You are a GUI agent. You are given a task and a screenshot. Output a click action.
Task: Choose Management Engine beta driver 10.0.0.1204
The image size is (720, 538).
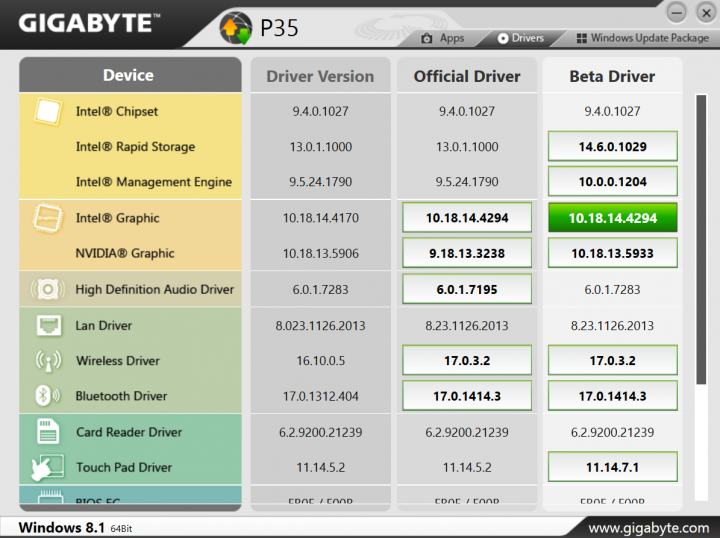[612, 182]
